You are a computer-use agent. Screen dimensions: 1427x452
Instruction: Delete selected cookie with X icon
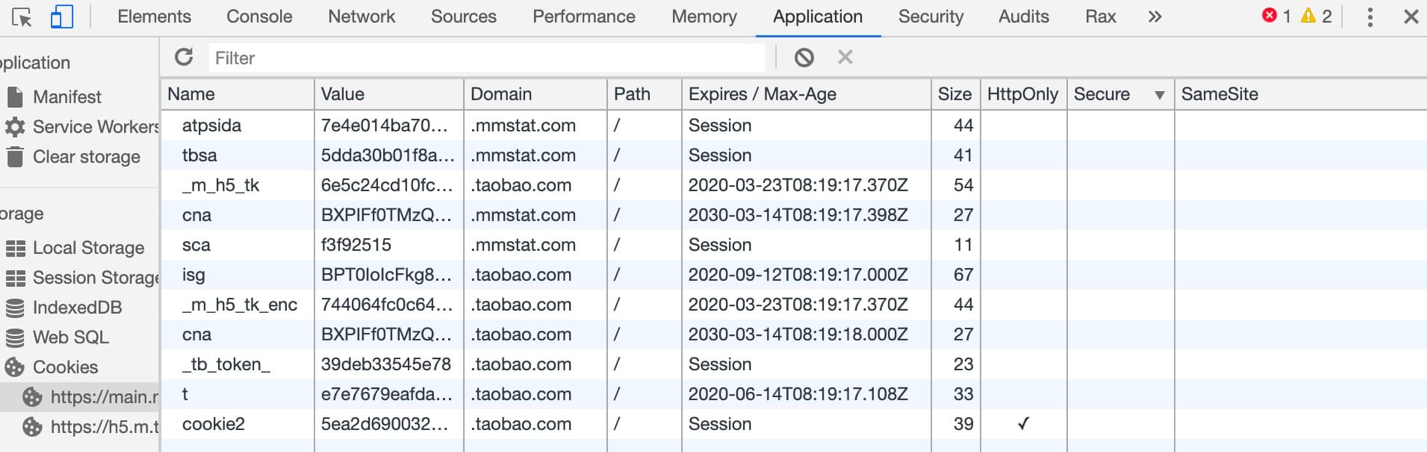[845, 58]
